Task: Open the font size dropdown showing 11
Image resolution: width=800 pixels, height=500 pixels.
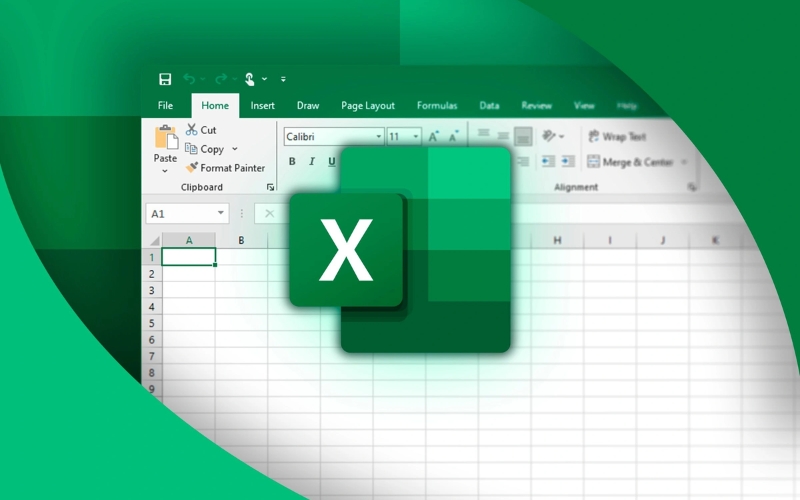Action: (416, 137)
